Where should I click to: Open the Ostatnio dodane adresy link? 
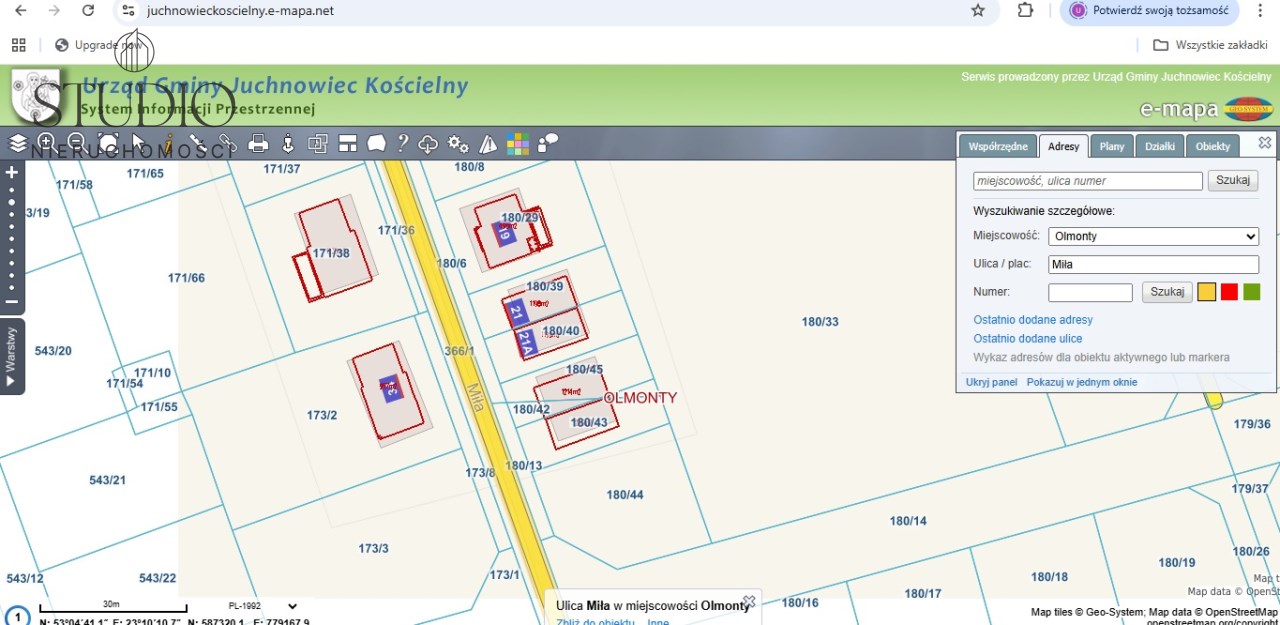pos(1033,320)
